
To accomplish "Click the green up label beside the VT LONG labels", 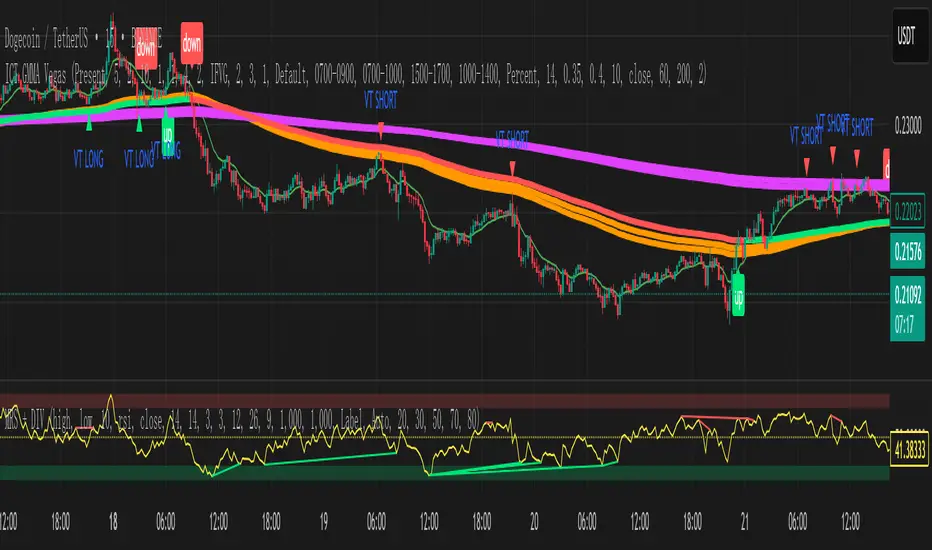I will [168, 136].
